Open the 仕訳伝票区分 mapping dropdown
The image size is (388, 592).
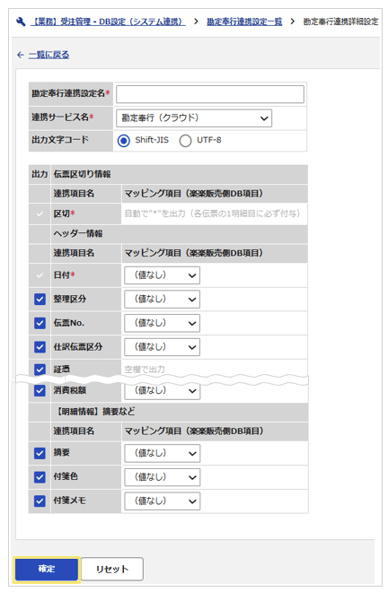(162, 347)
